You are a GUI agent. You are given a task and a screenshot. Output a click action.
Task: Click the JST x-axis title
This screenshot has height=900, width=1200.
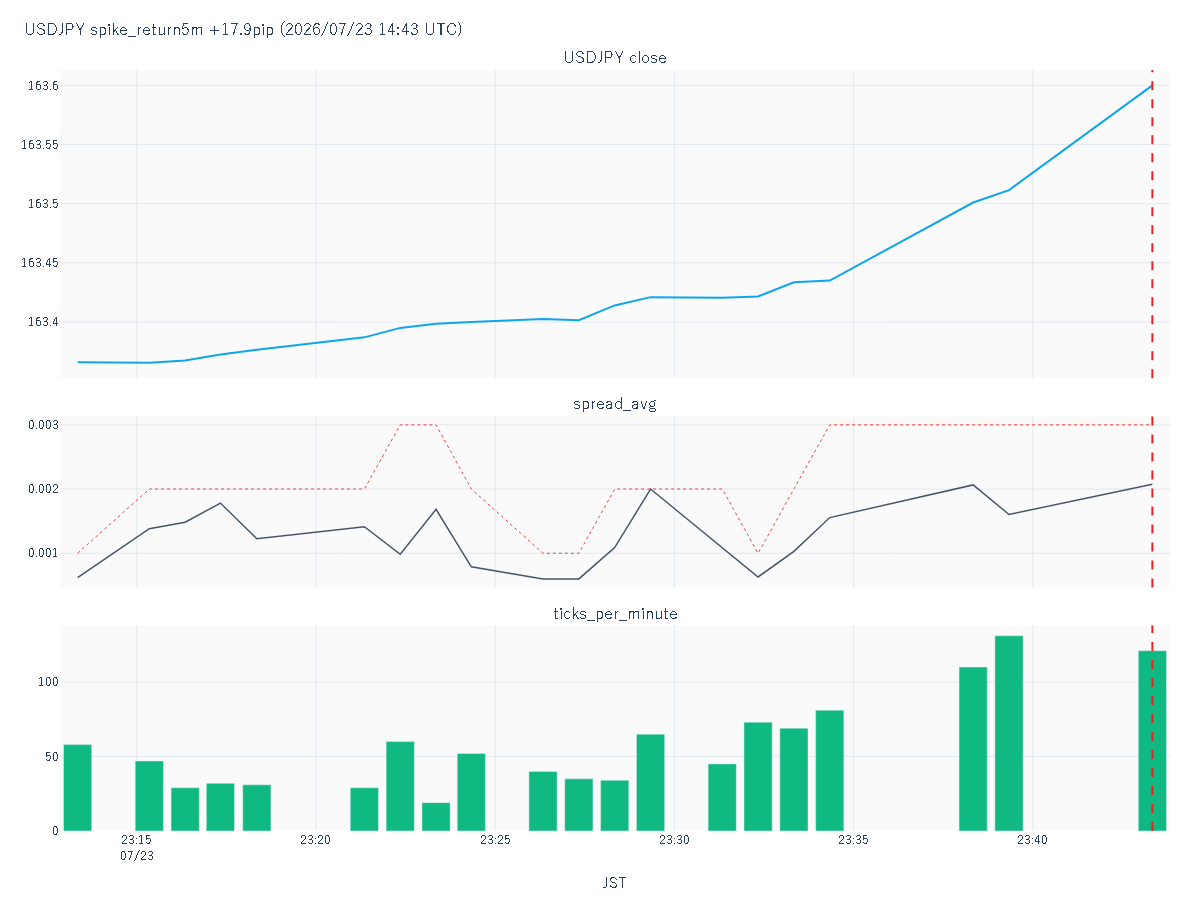tap(615, 883)
